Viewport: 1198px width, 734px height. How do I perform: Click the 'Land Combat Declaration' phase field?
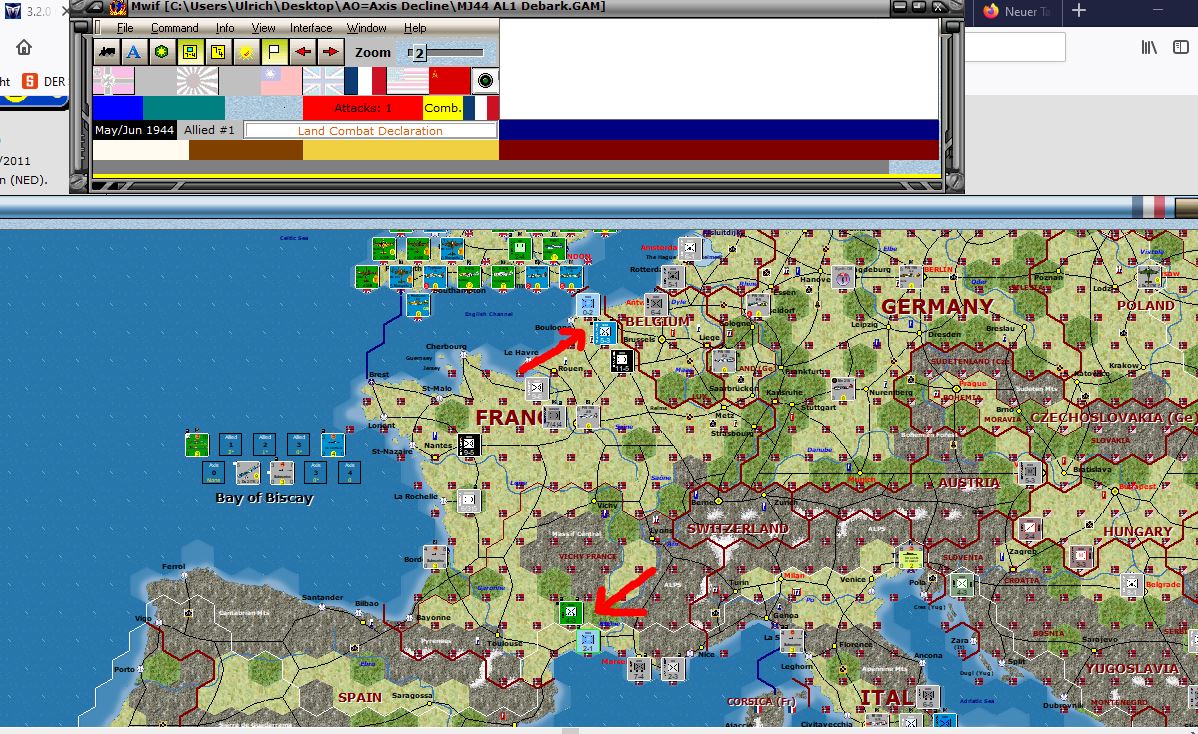pos(370,131)
